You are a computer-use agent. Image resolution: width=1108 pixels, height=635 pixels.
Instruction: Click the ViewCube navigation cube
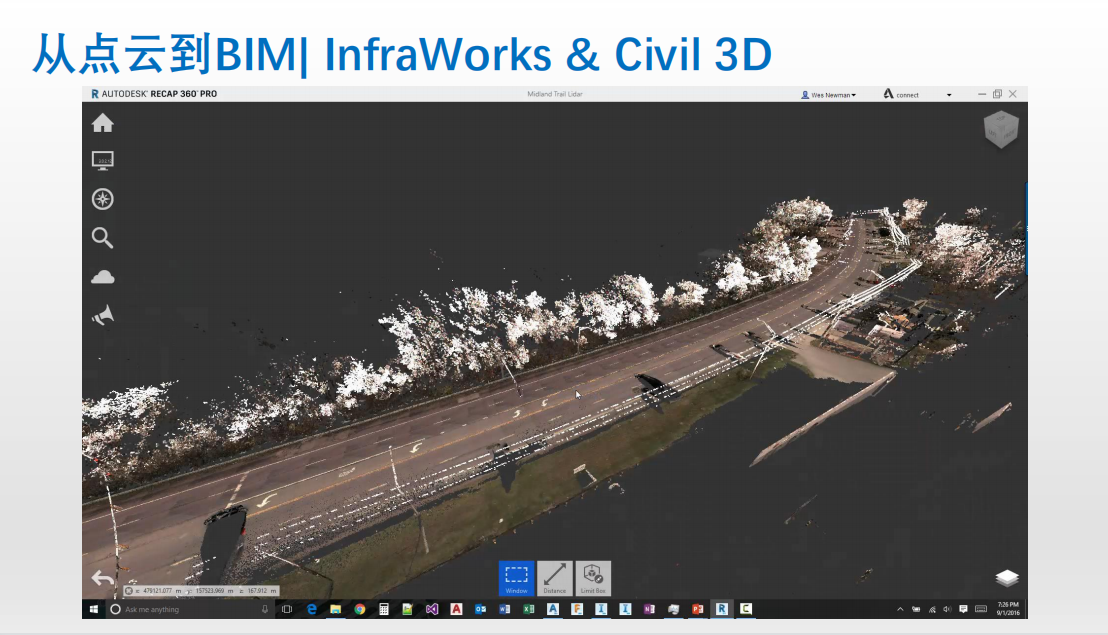click(x=1001, y=129)
